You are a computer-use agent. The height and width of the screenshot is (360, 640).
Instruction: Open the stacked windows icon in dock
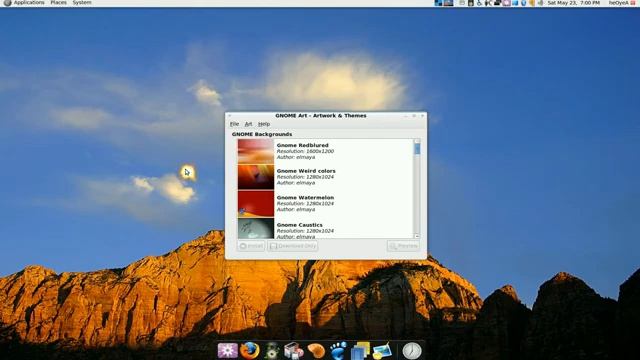(x=360, y=351)
